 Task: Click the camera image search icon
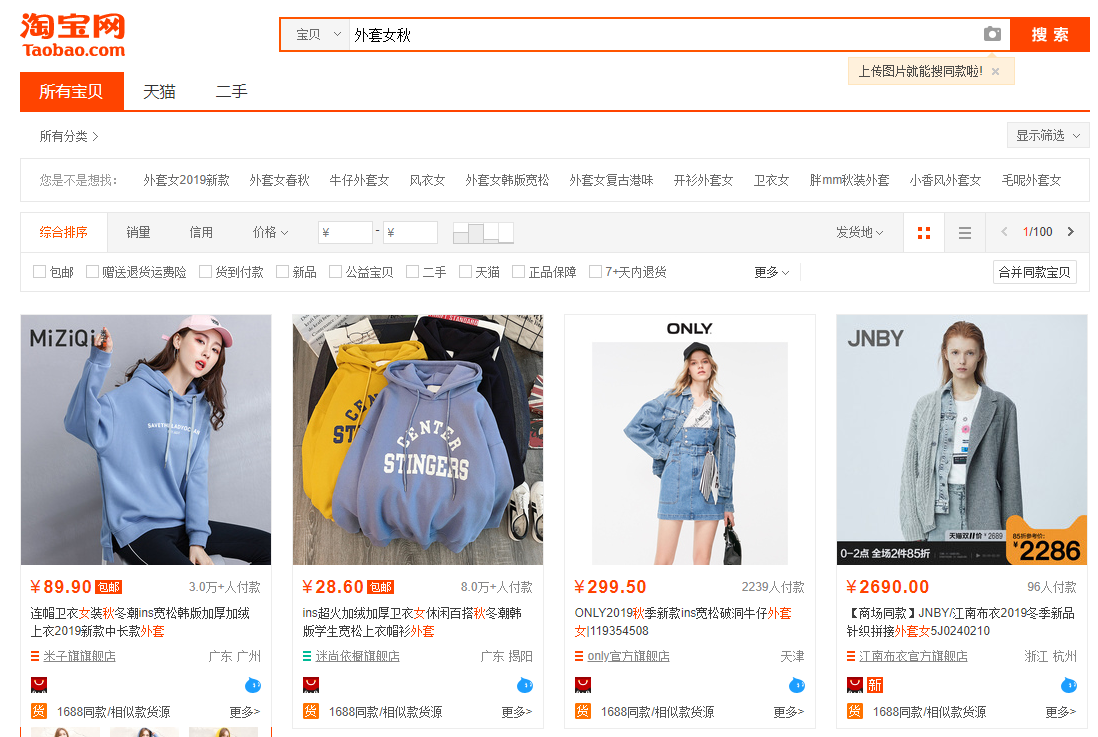(x=991, y=34)
